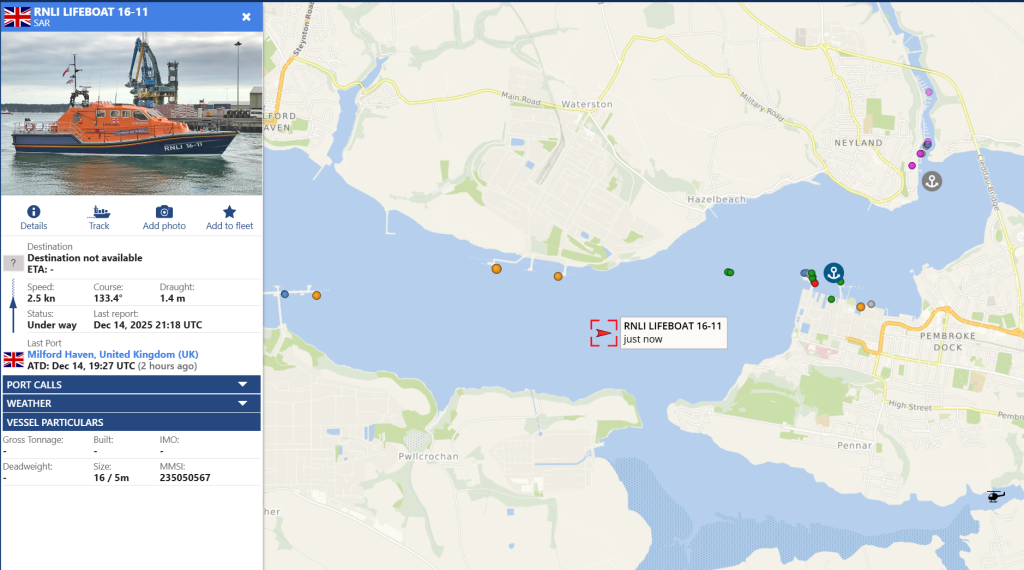The image size is (1024, 570).
Task: Select the red lifeboat arrow marker
Action: click(603, 333)
